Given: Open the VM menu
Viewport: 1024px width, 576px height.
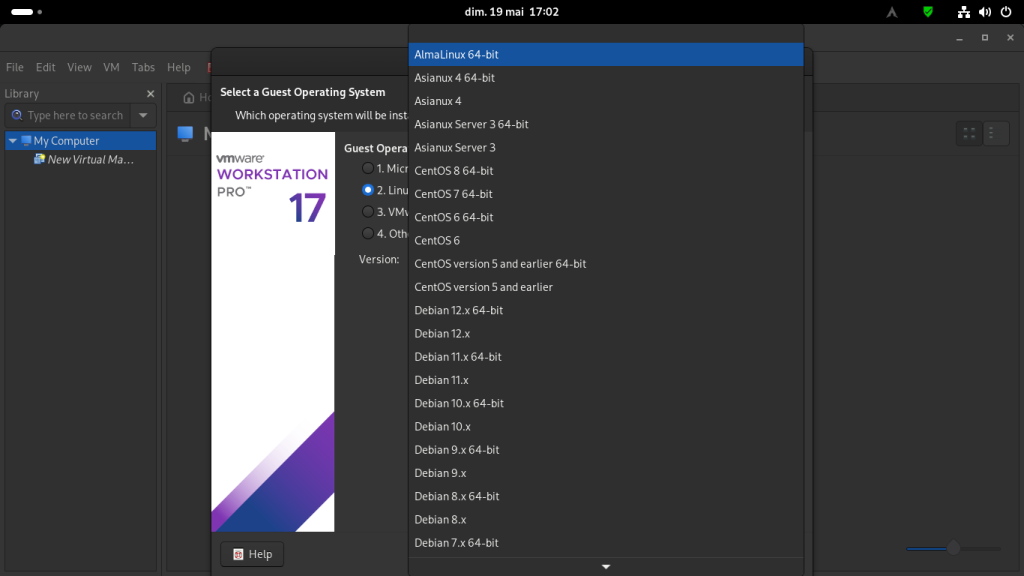Looking at the screenshot, I should point(111,67).
